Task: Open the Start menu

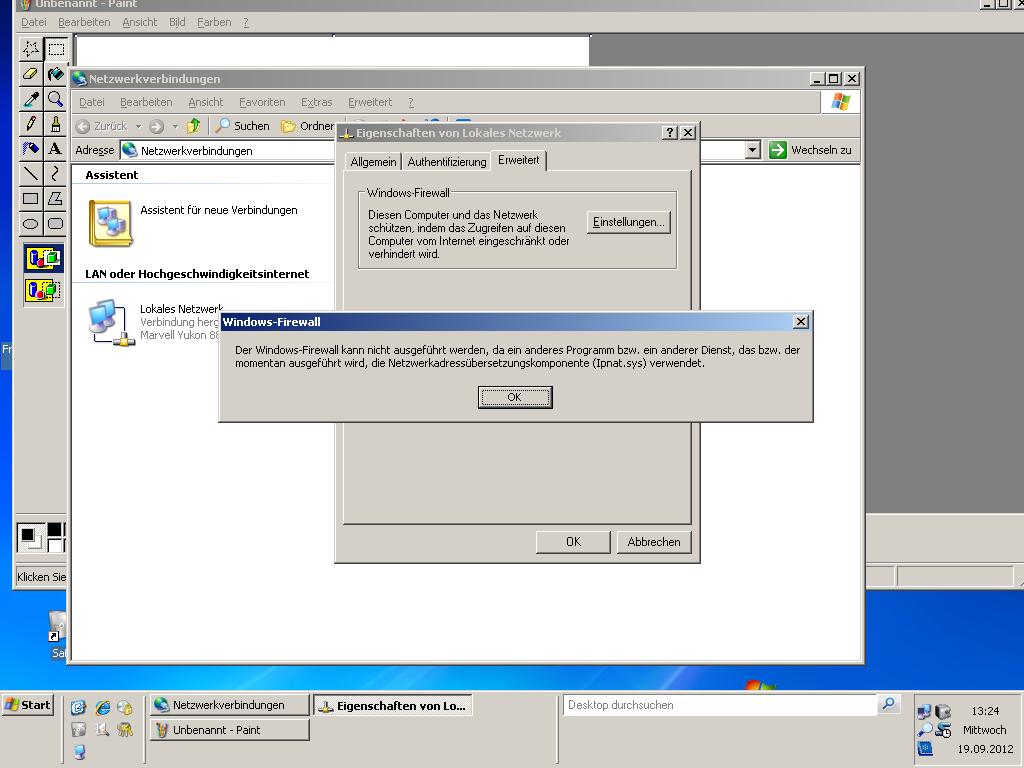Action: click(27, 705)
